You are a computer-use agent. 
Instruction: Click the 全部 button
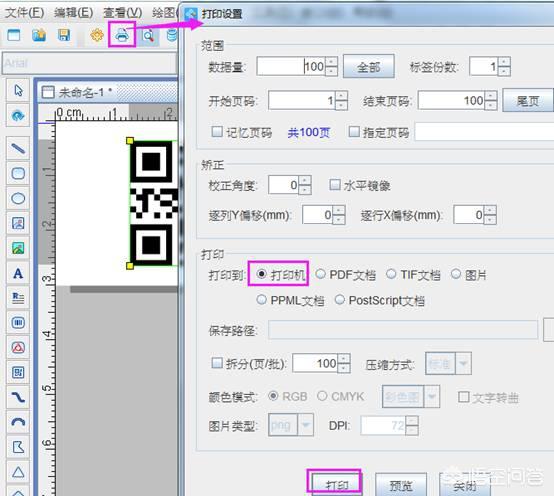369,66
